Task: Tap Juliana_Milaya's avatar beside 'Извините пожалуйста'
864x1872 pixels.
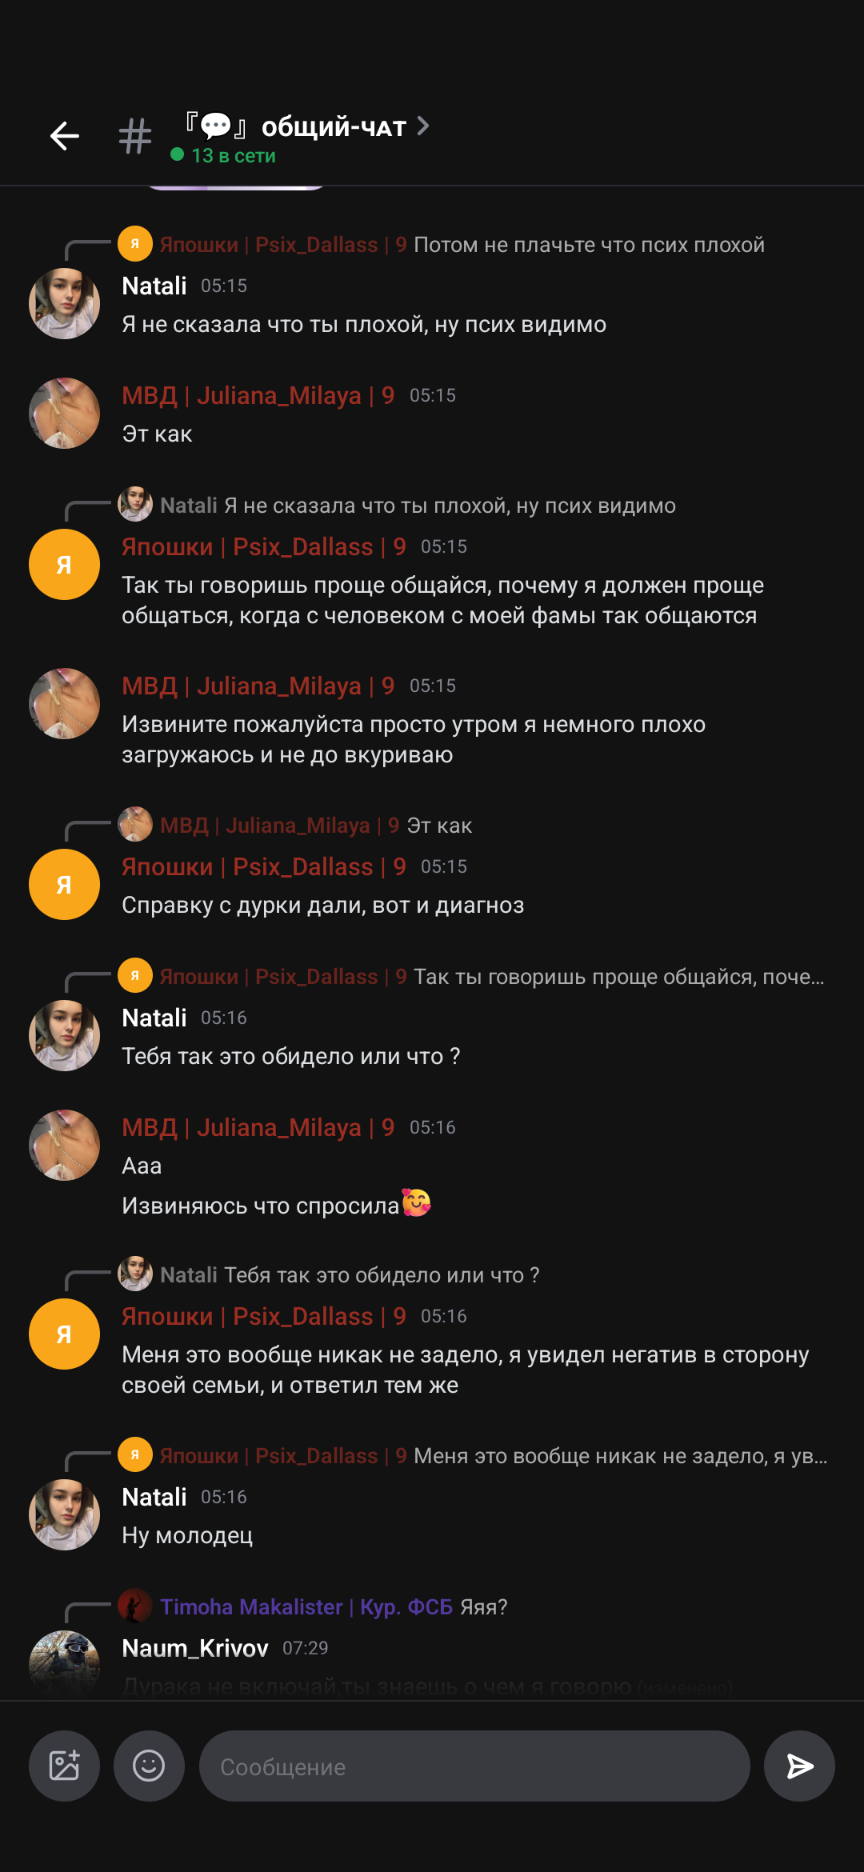Action: point(65,704)
